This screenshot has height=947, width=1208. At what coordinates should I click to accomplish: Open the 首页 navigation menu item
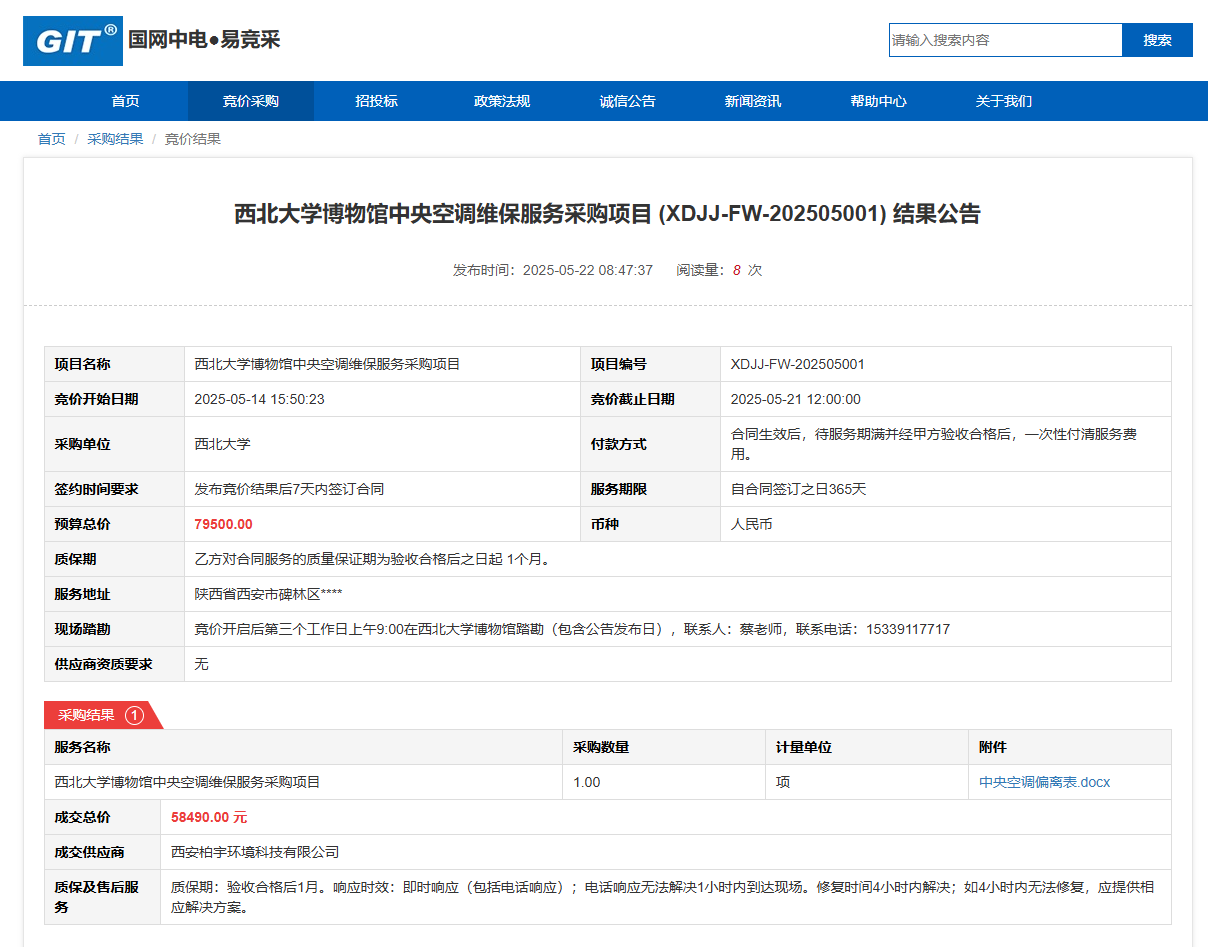tap(125, 101)
